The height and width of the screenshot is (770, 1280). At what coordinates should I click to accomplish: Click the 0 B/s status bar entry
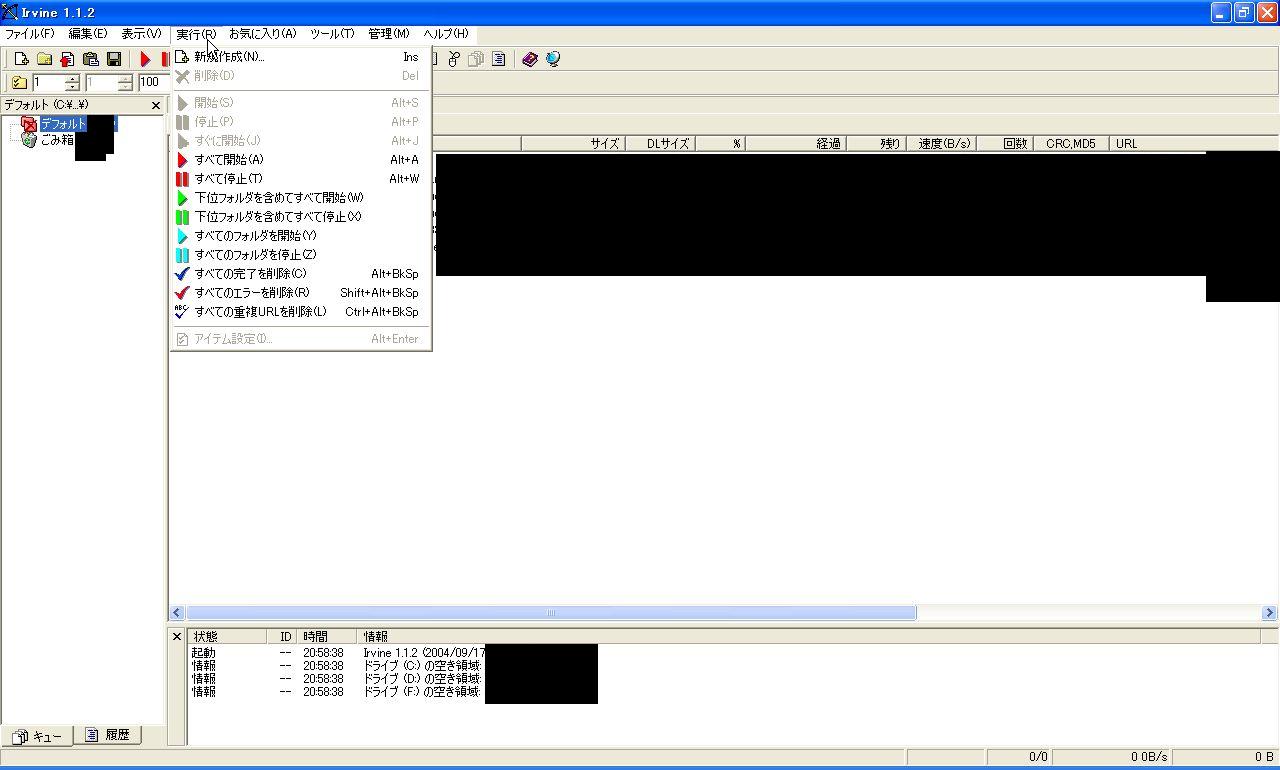pyautogui.click(x=1112, y=757)
